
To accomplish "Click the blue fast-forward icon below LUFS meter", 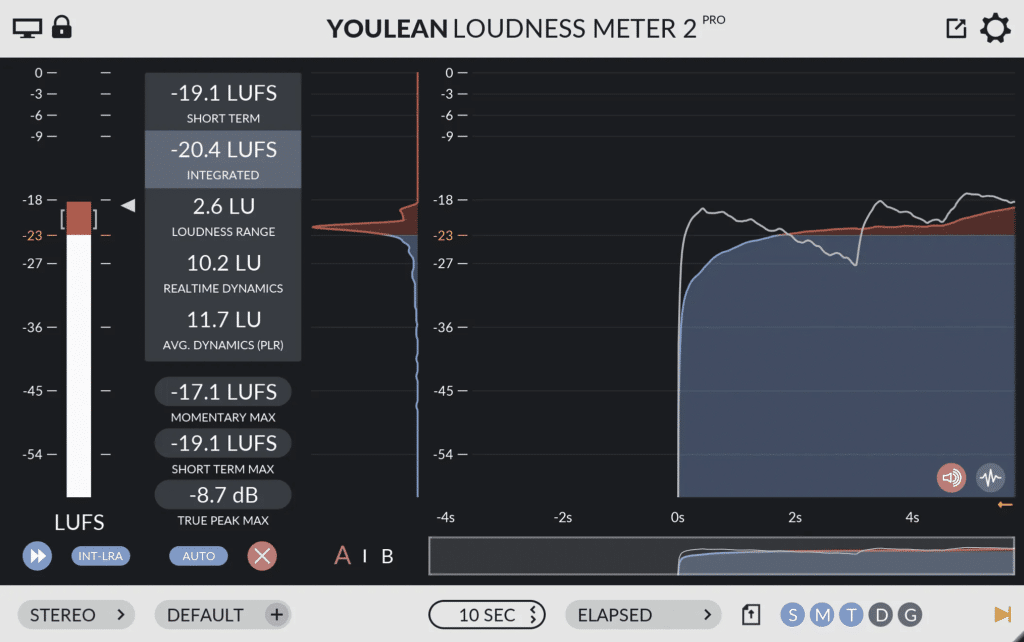I will tap(37, 556).
